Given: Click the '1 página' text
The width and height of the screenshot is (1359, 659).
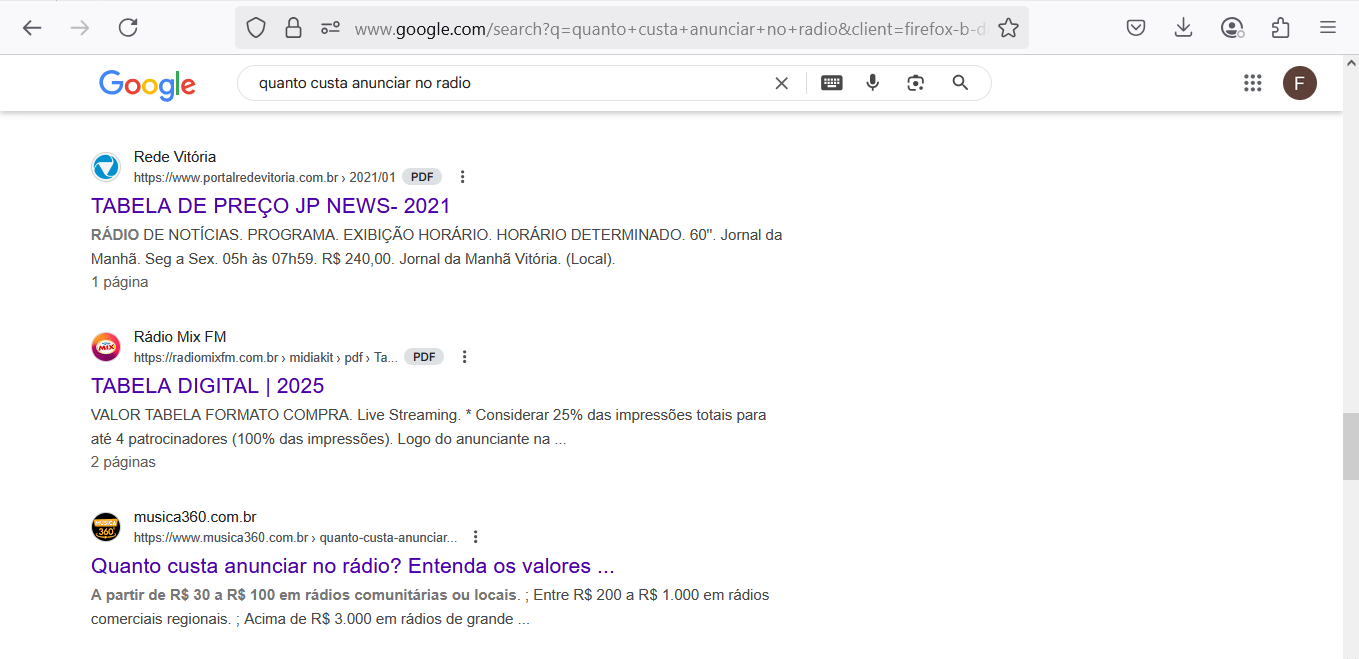Looking at the screenshot, I should (x=120, y=282).
